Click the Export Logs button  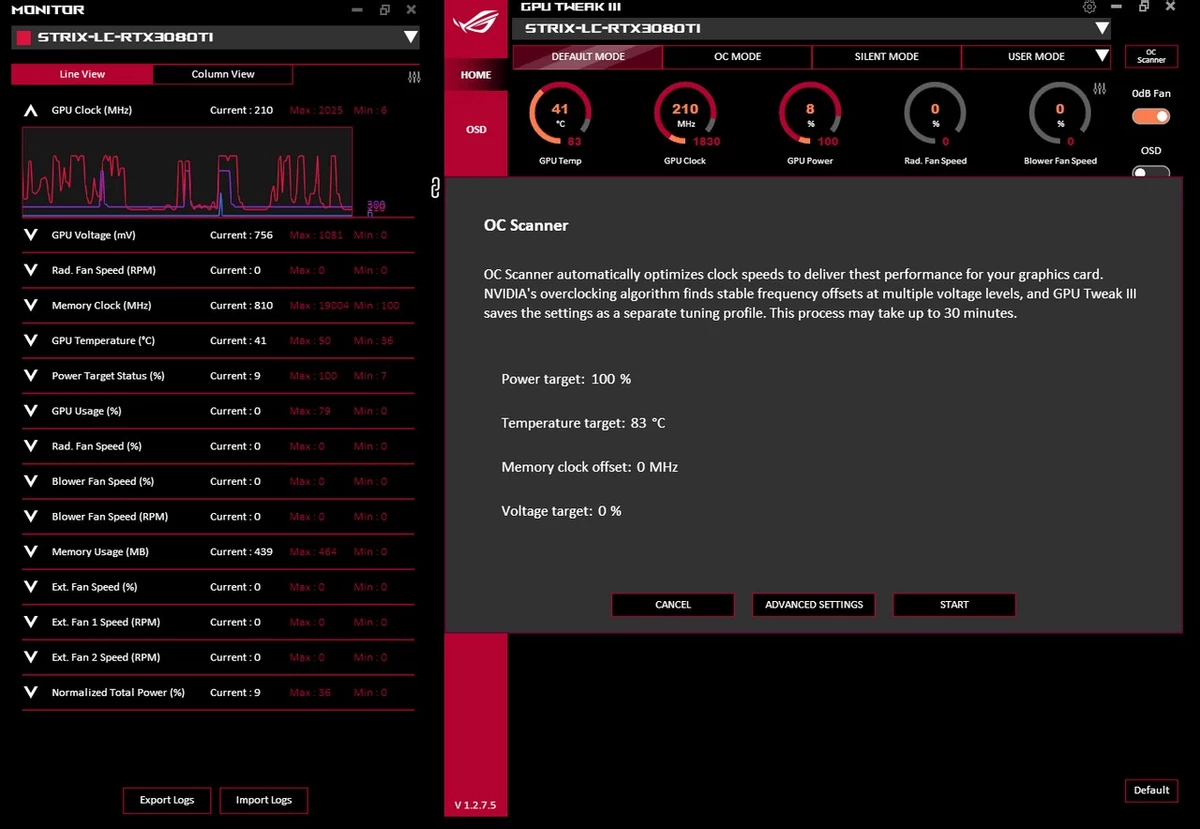[x=167, y=800]
